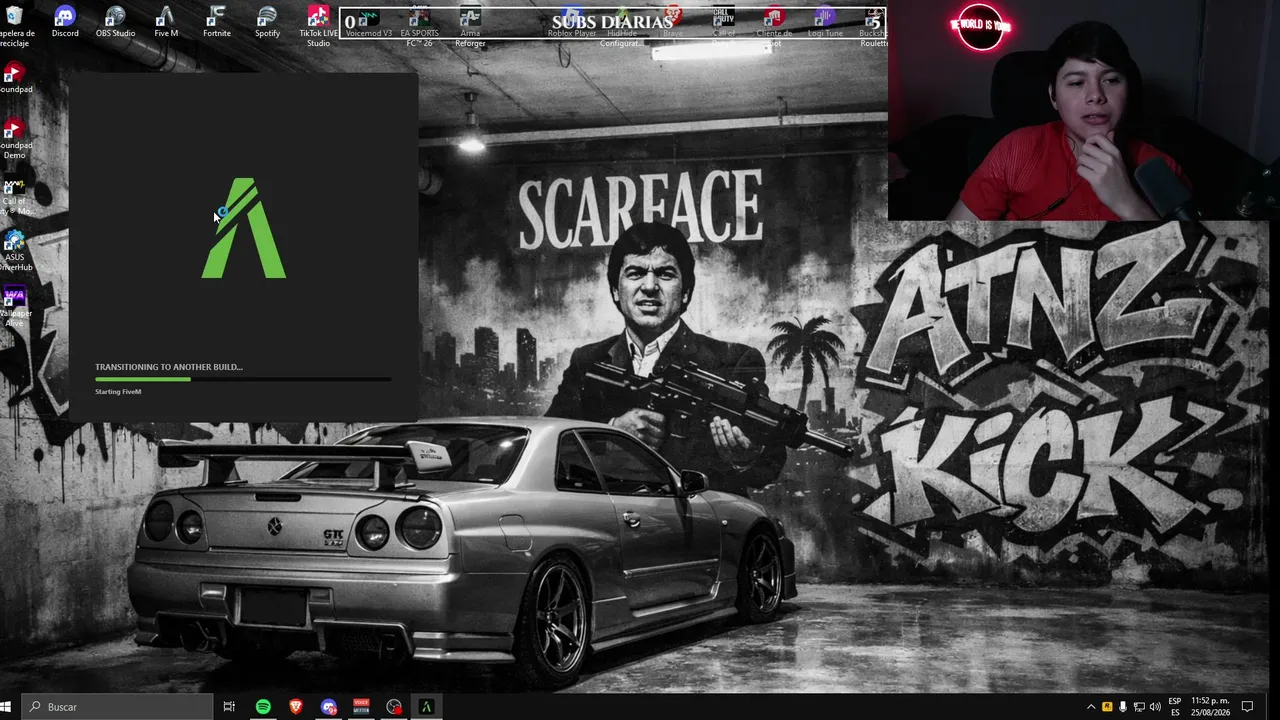This screenshot has width=1280, height=720.
Task: Click the FiveM logo in the launcher
Action: 244,228
